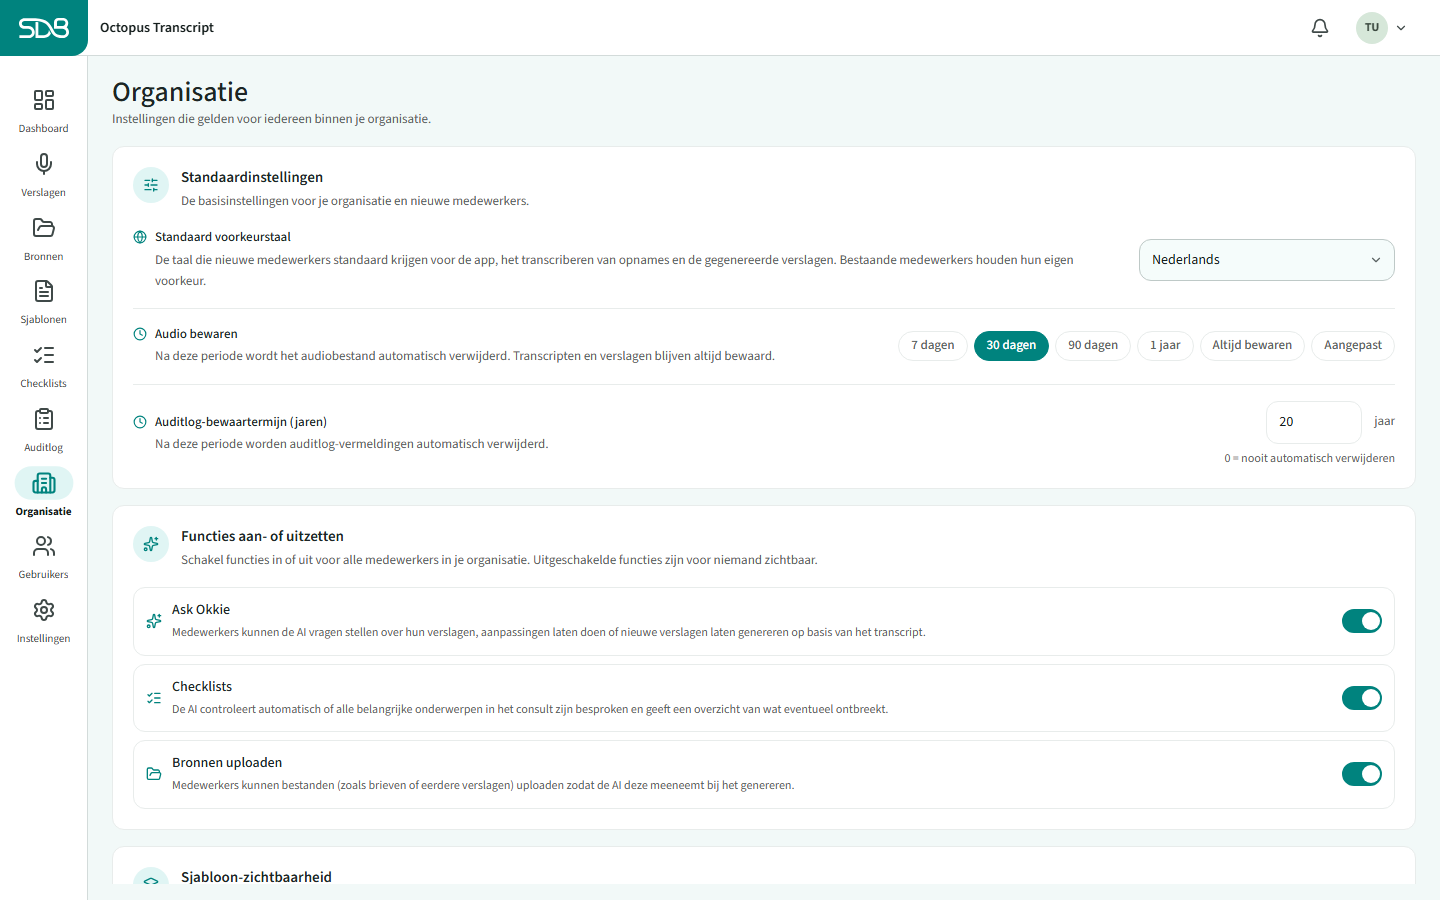Click globe icon beside Standaard voorkeurstaal

[x=140, y=237]
